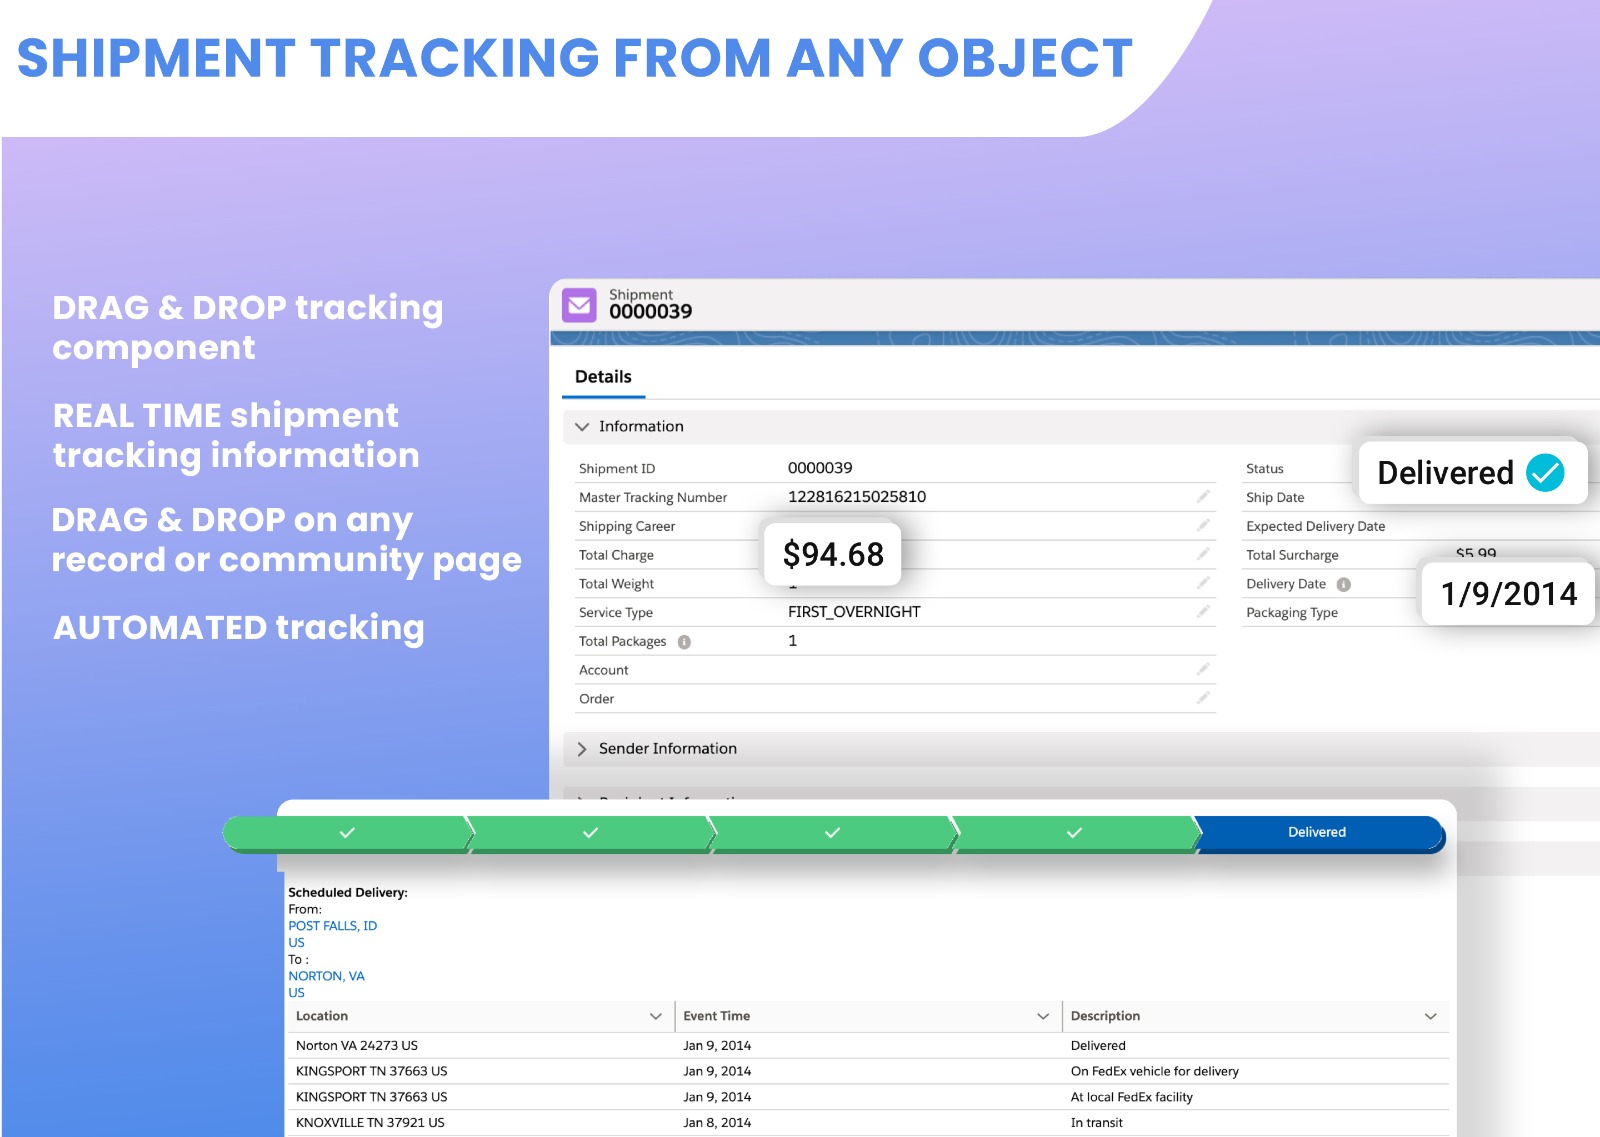
Task: Edit the Account field pencil icon
Action: [1203, 669]
